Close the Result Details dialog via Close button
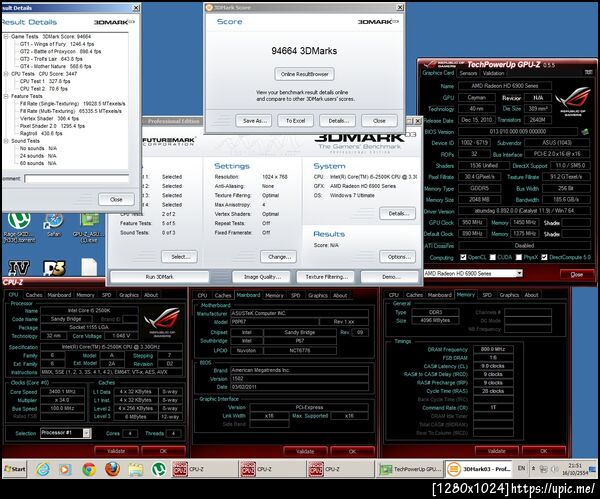This screenshot has height=499, width=600. tap(116, 199)
